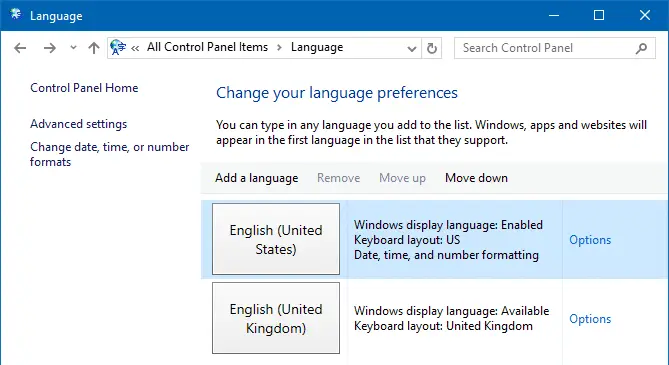Screen dimensions: 669x365
Task: Refresh the Language page
Action: [432, 48]
